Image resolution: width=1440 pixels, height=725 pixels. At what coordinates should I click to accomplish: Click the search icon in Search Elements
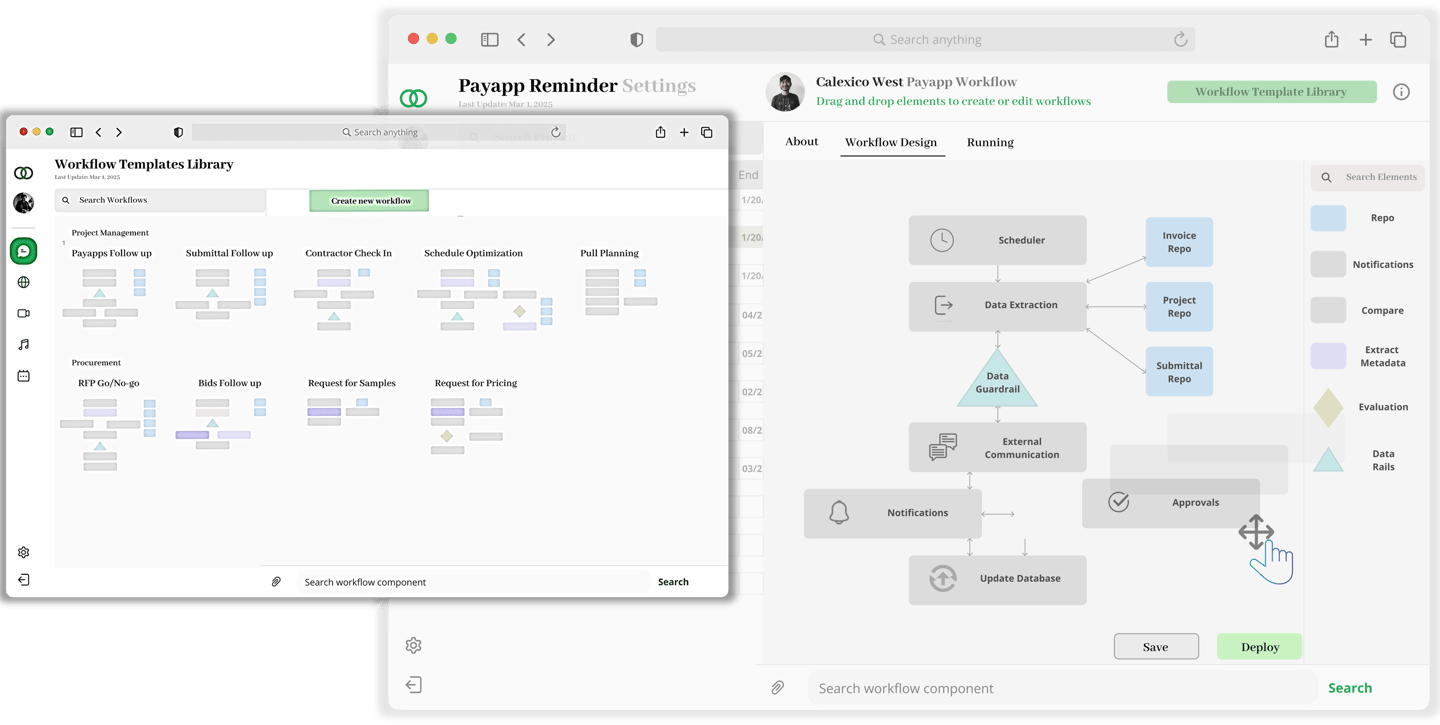(1326, 177)
